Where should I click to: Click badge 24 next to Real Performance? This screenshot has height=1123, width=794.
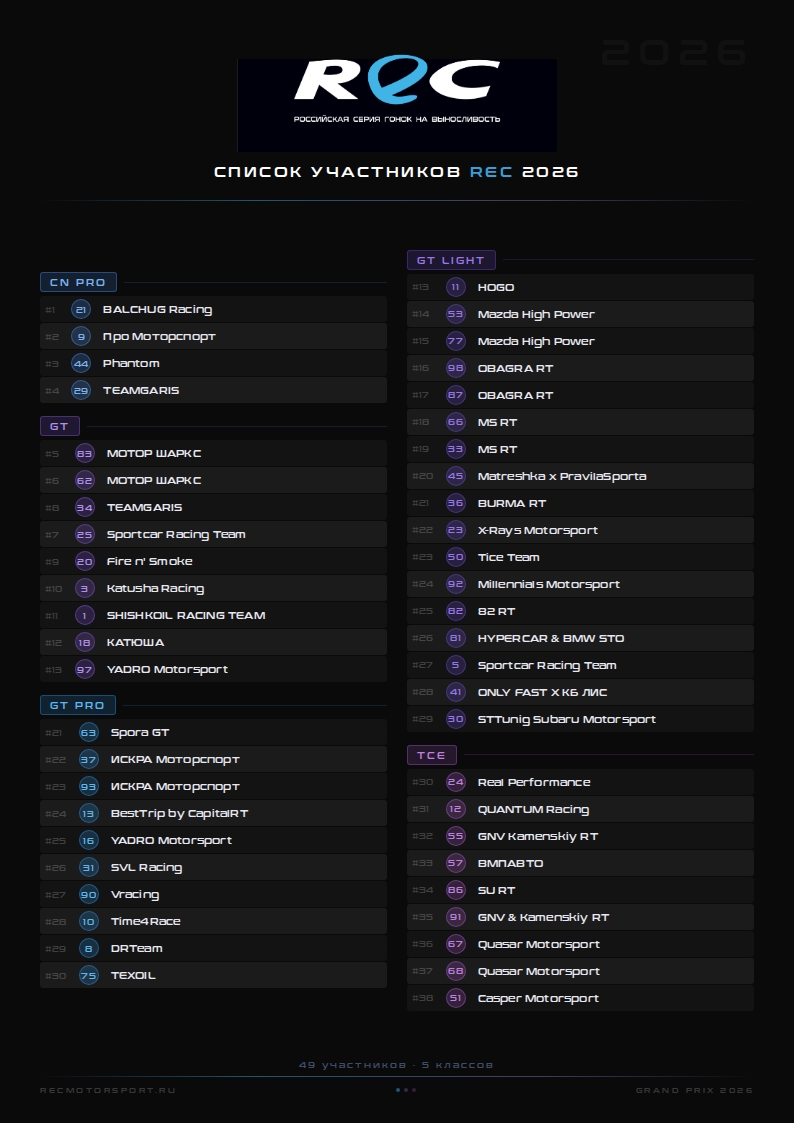(x=456, y=783)
